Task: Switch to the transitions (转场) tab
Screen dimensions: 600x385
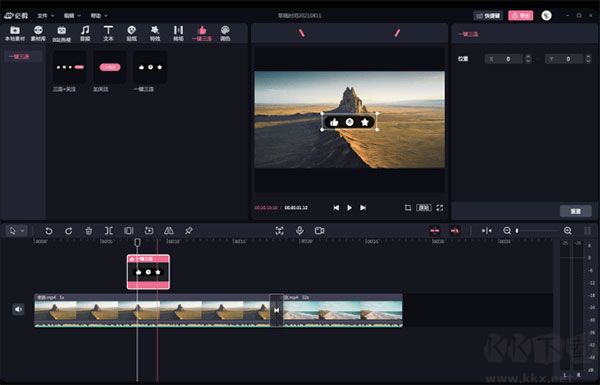Action: [x=178, y=33]
